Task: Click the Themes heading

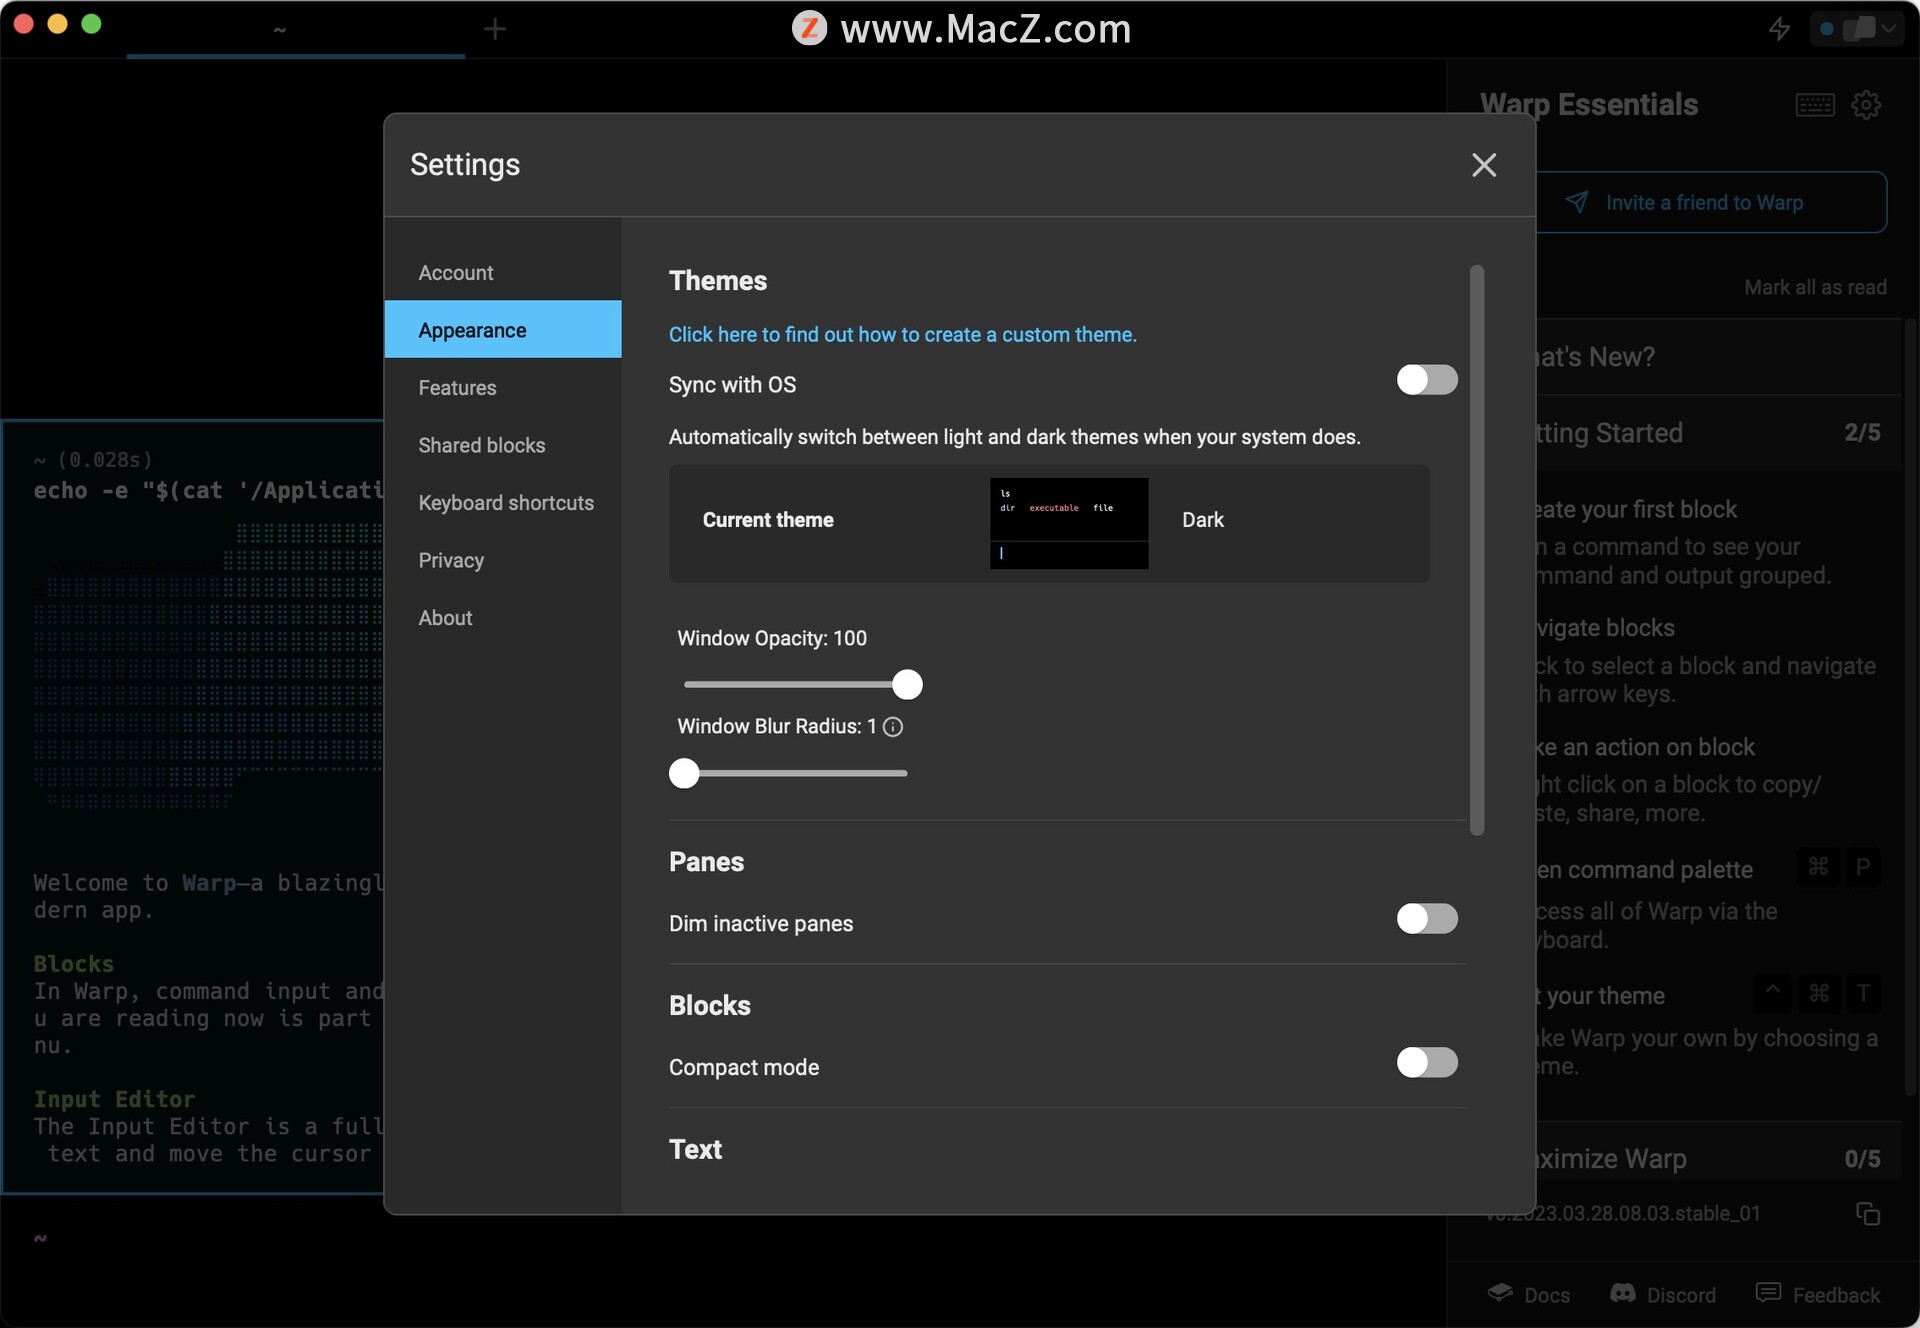Action: 718,281
